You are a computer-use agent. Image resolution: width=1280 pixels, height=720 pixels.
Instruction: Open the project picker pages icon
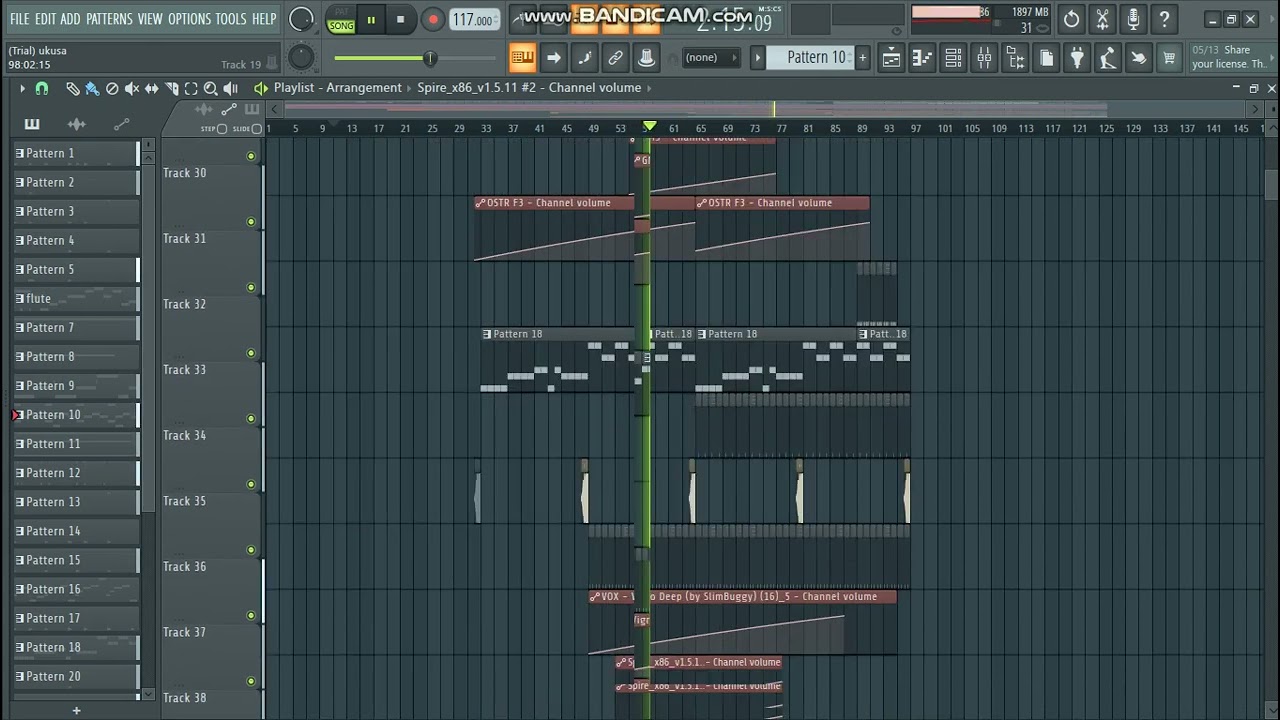[1046, 59]
